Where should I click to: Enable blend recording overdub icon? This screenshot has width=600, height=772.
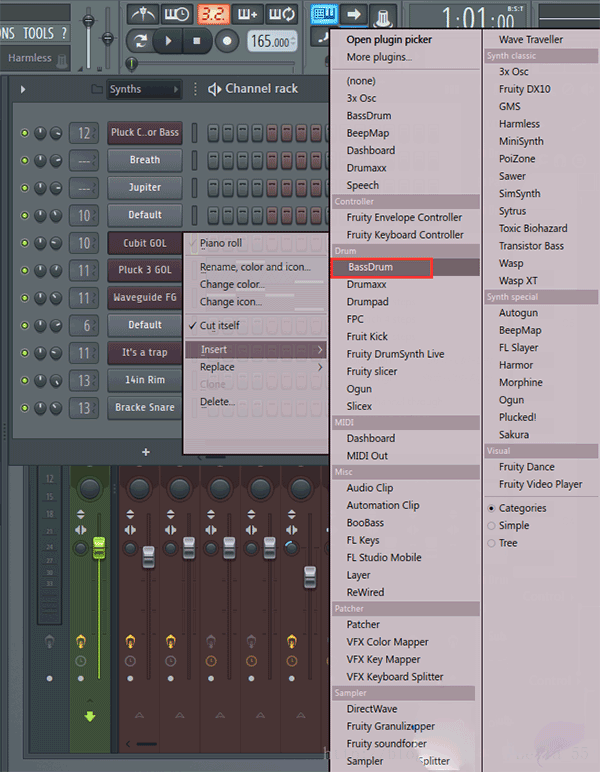pyautogui.click(x=248, y=14)
